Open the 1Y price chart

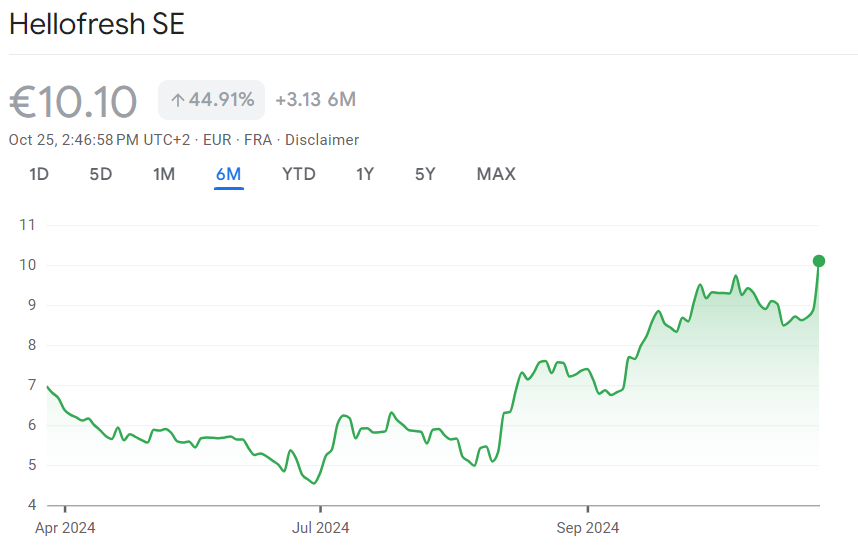point(365,175)
